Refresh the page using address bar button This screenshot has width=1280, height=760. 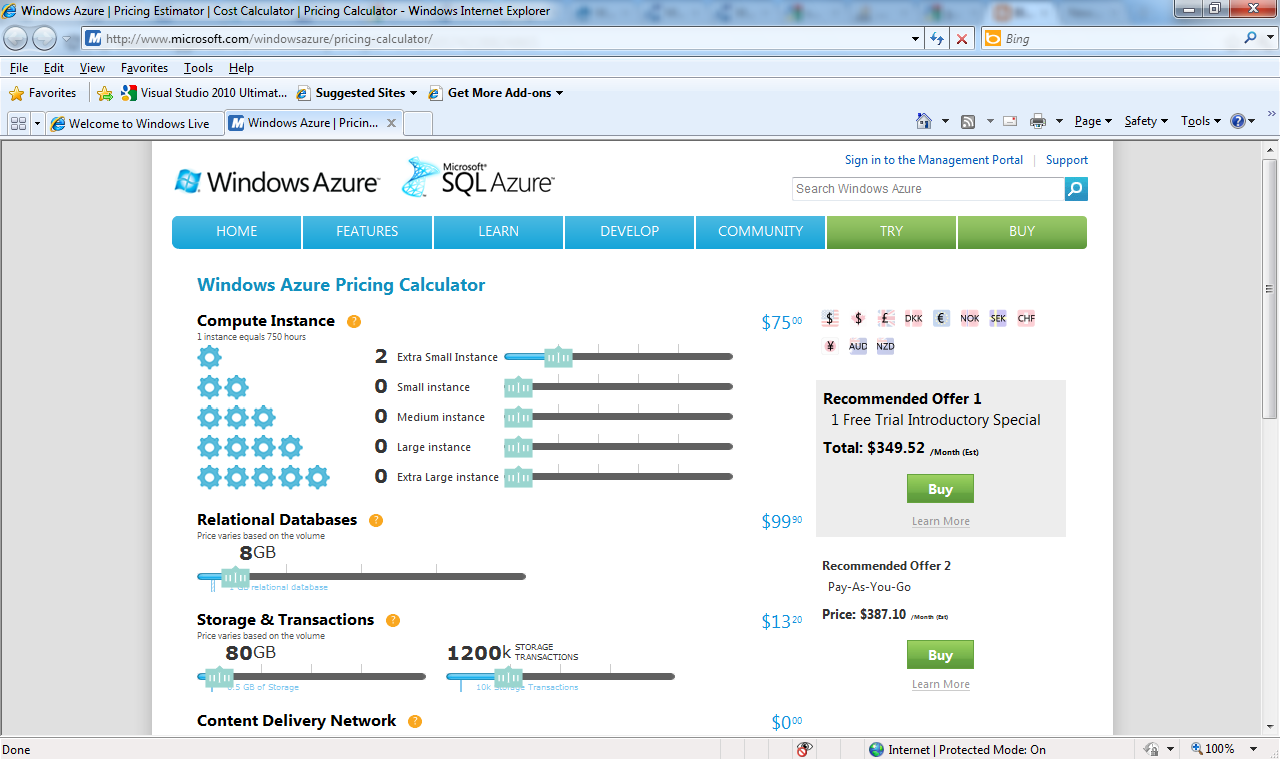[x=937, y=39]
